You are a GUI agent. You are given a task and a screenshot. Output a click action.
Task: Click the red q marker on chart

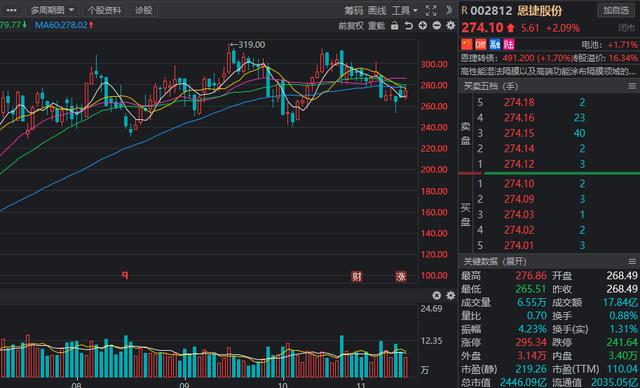pos(125,275)
